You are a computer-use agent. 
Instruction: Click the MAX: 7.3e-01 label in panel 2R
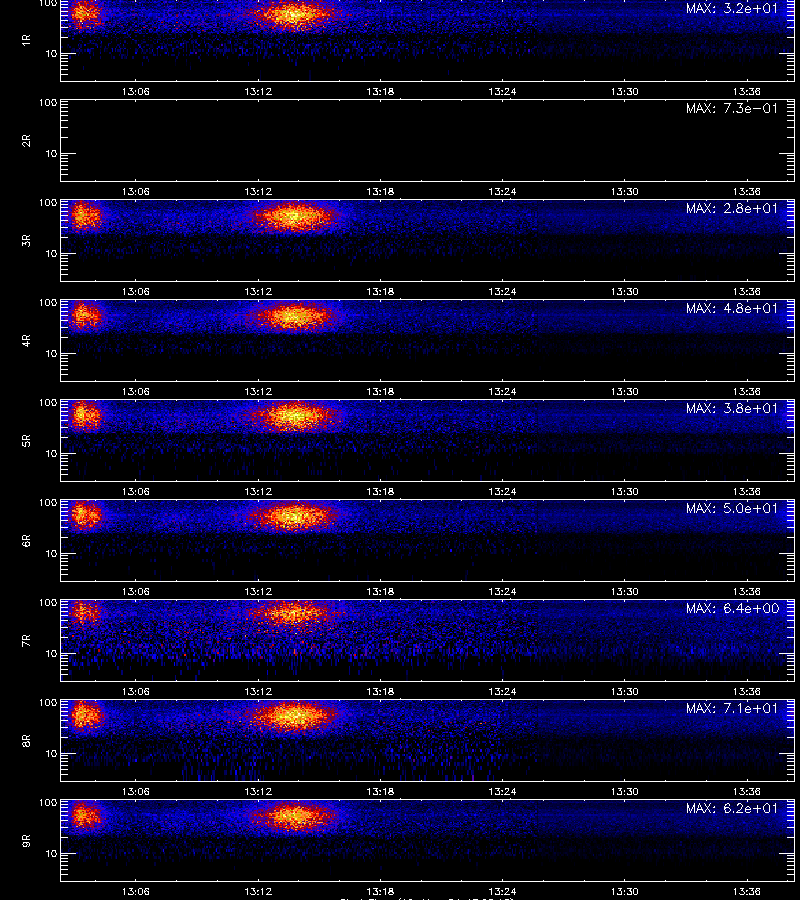tap(732, 108)
